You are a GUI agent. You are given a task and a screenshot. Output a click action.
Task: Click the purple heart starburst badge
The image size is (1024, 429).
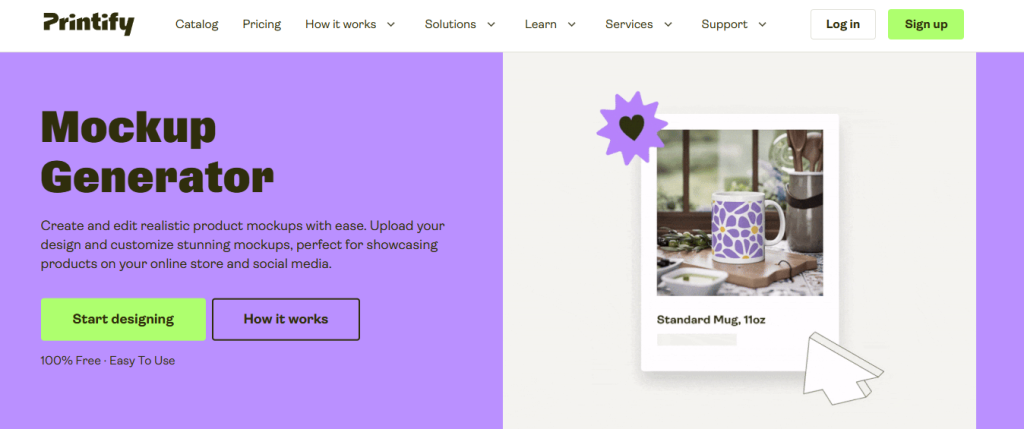[632, 128]
